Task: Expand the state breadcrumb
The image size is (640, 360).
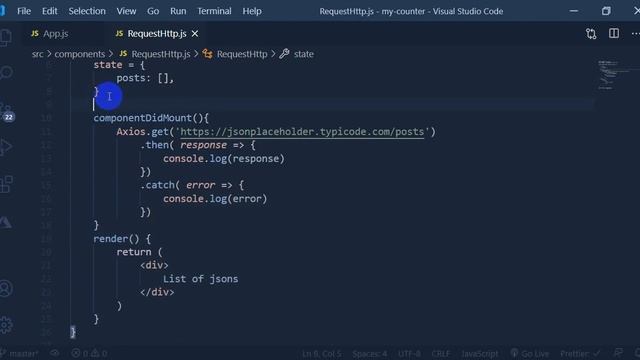Action: click(304, 54)
